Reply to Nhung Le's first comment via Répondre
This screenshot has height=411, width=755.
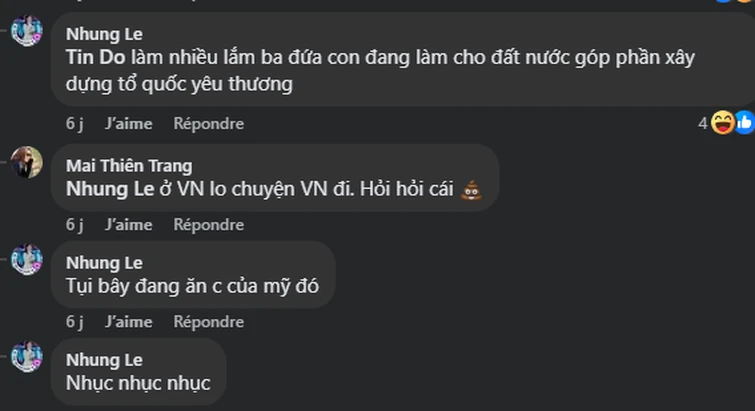click(208, 124)
